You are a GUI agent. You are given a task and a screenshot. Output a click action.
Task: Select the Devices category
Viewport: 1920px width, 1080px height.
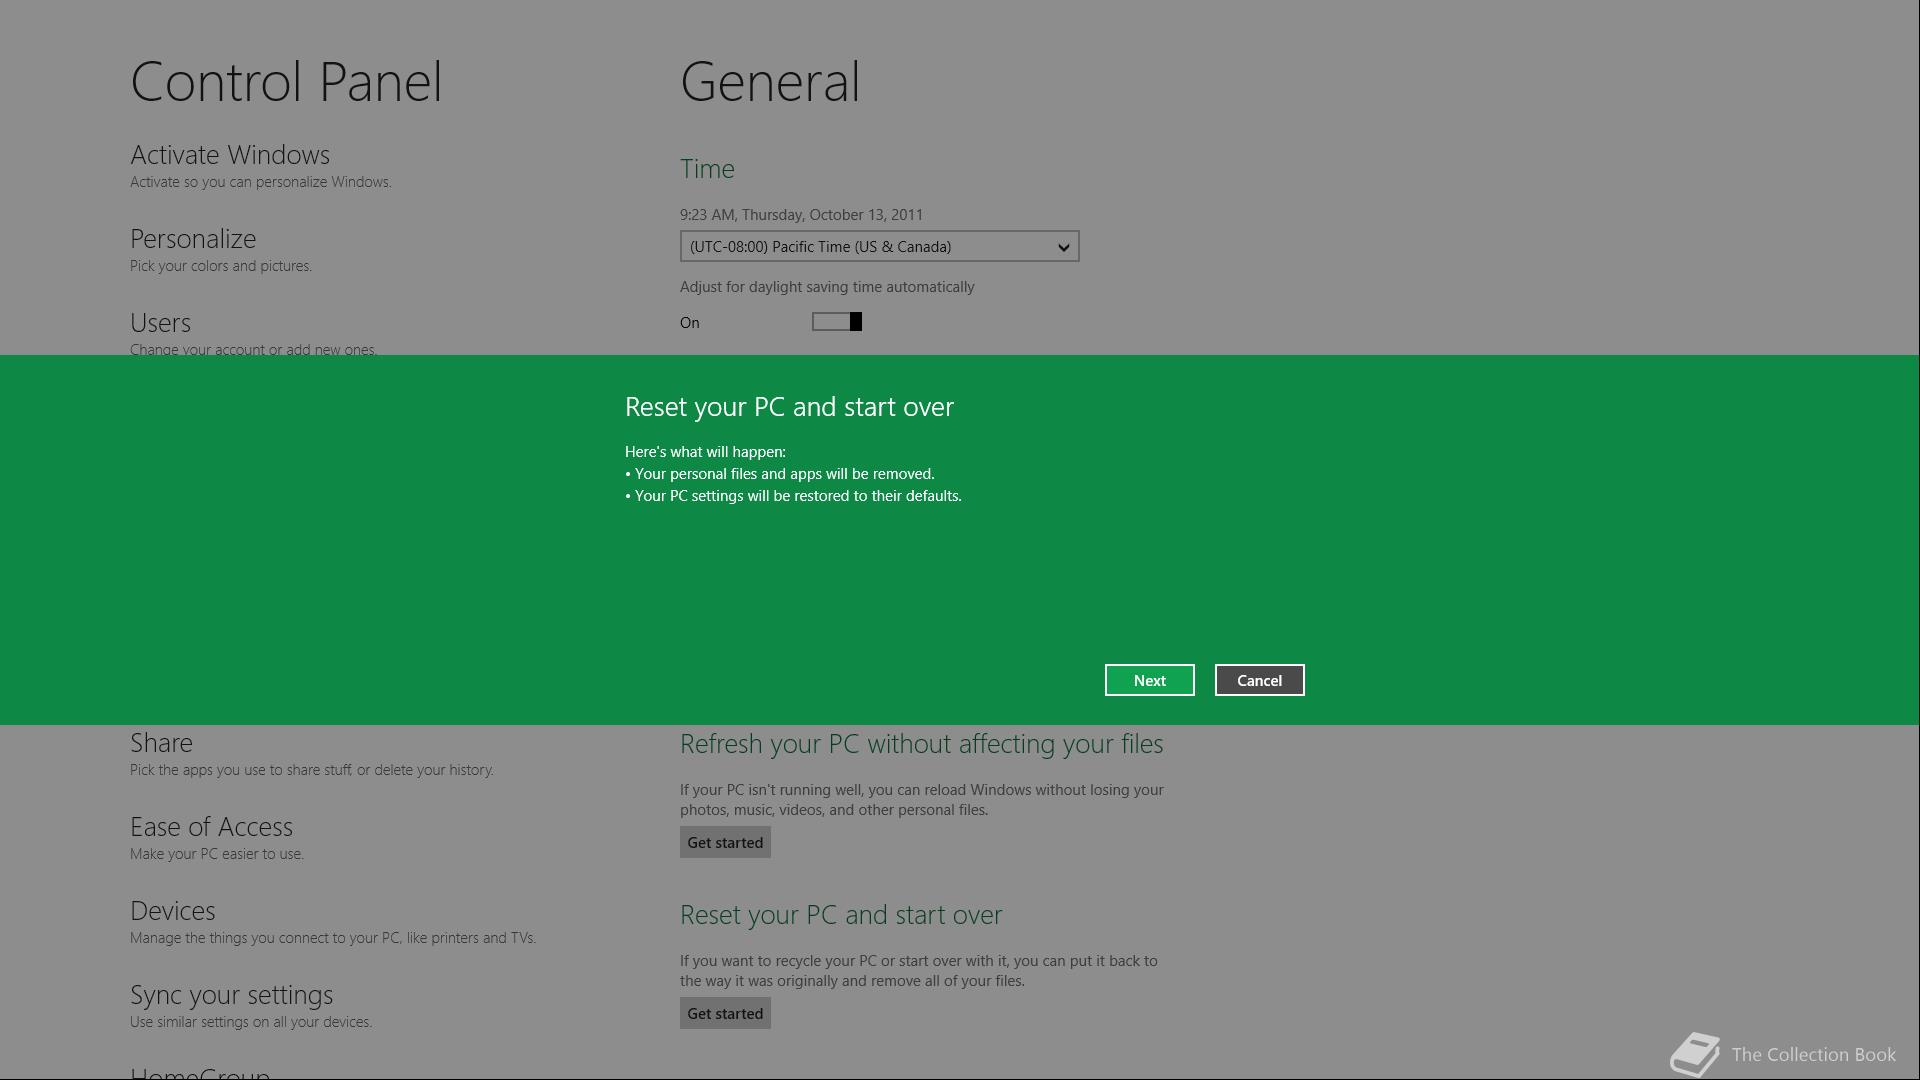coord(173,911)
